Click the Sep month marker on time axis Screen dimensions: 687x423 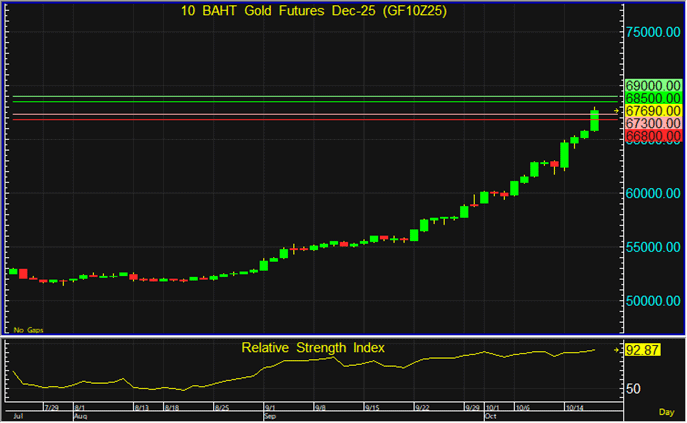[x=269, y=416]
